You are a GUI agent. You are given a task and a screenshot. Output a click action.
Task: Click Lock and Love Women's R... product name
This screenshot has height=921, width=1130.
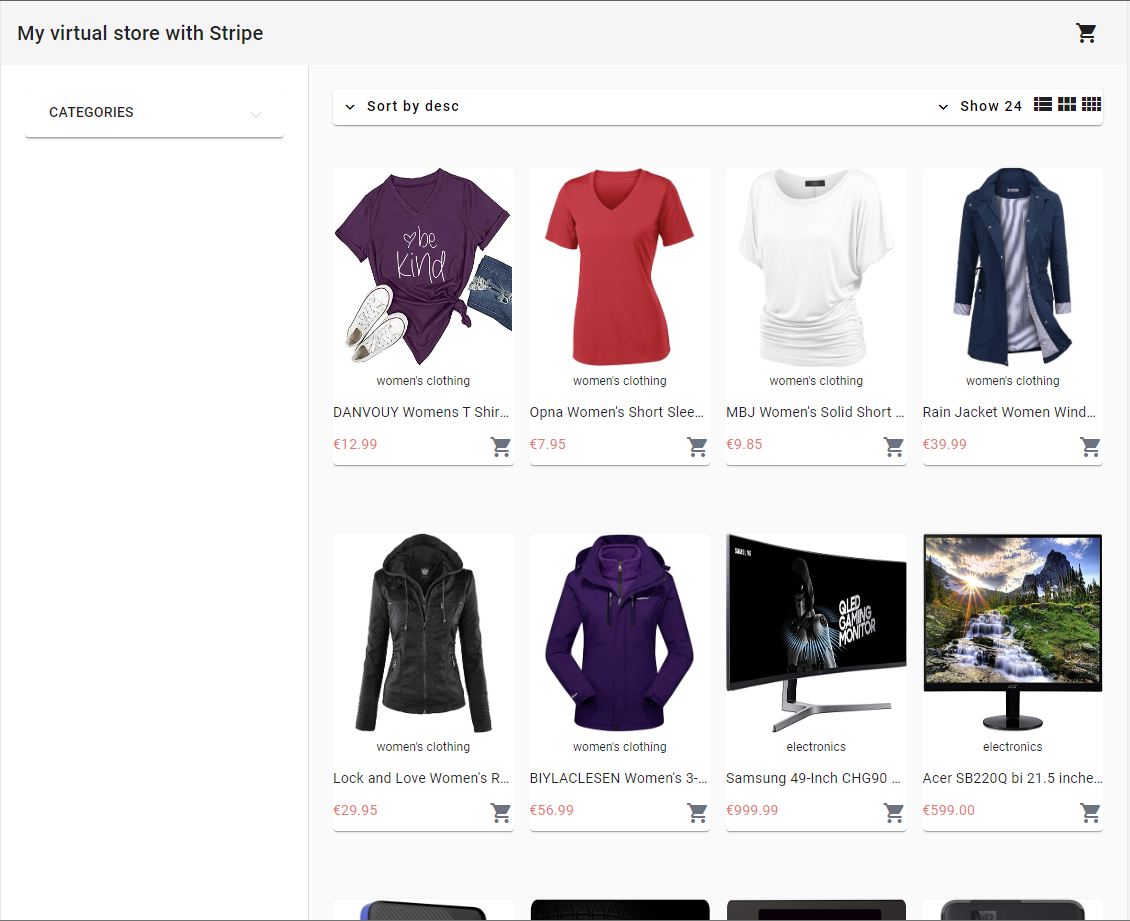[x=421, y=778]
